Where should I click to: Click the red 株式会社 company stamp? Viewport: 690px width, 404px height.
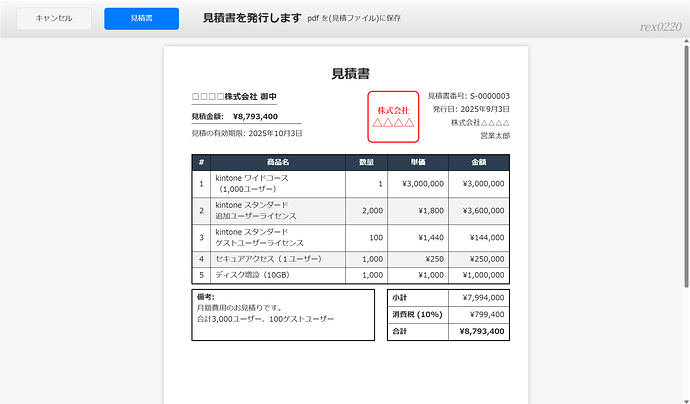click(393, 116)
